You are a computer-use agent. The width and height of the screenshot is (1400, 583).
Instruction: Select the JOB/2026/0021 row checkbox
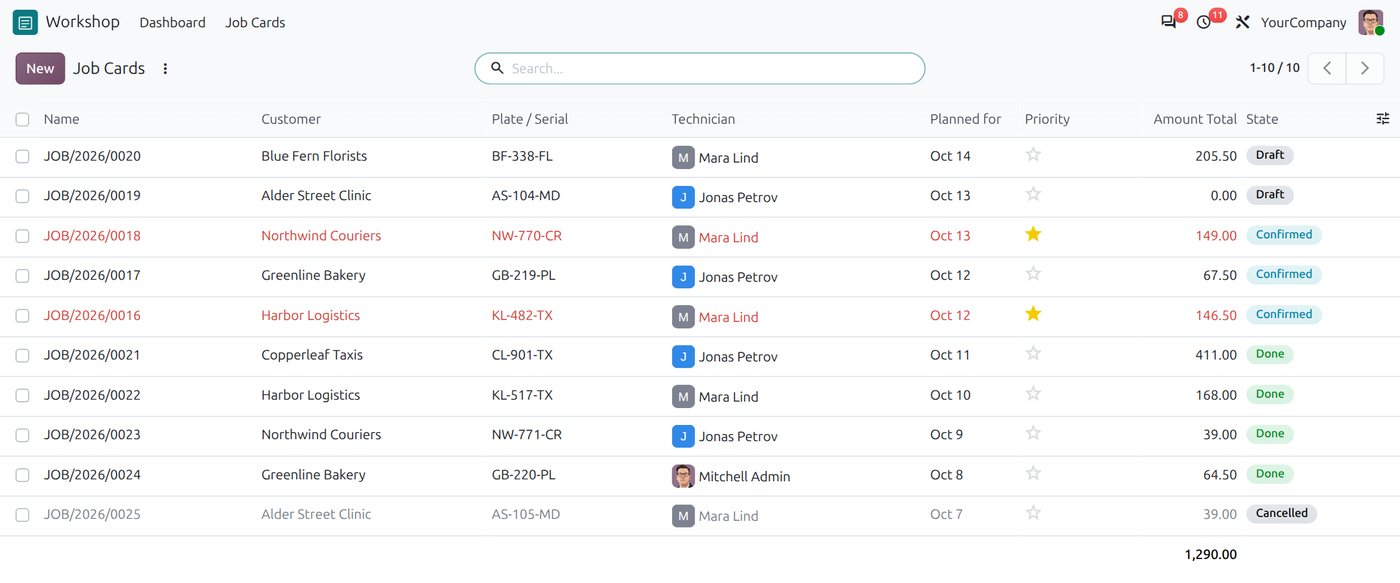(22, 356)
